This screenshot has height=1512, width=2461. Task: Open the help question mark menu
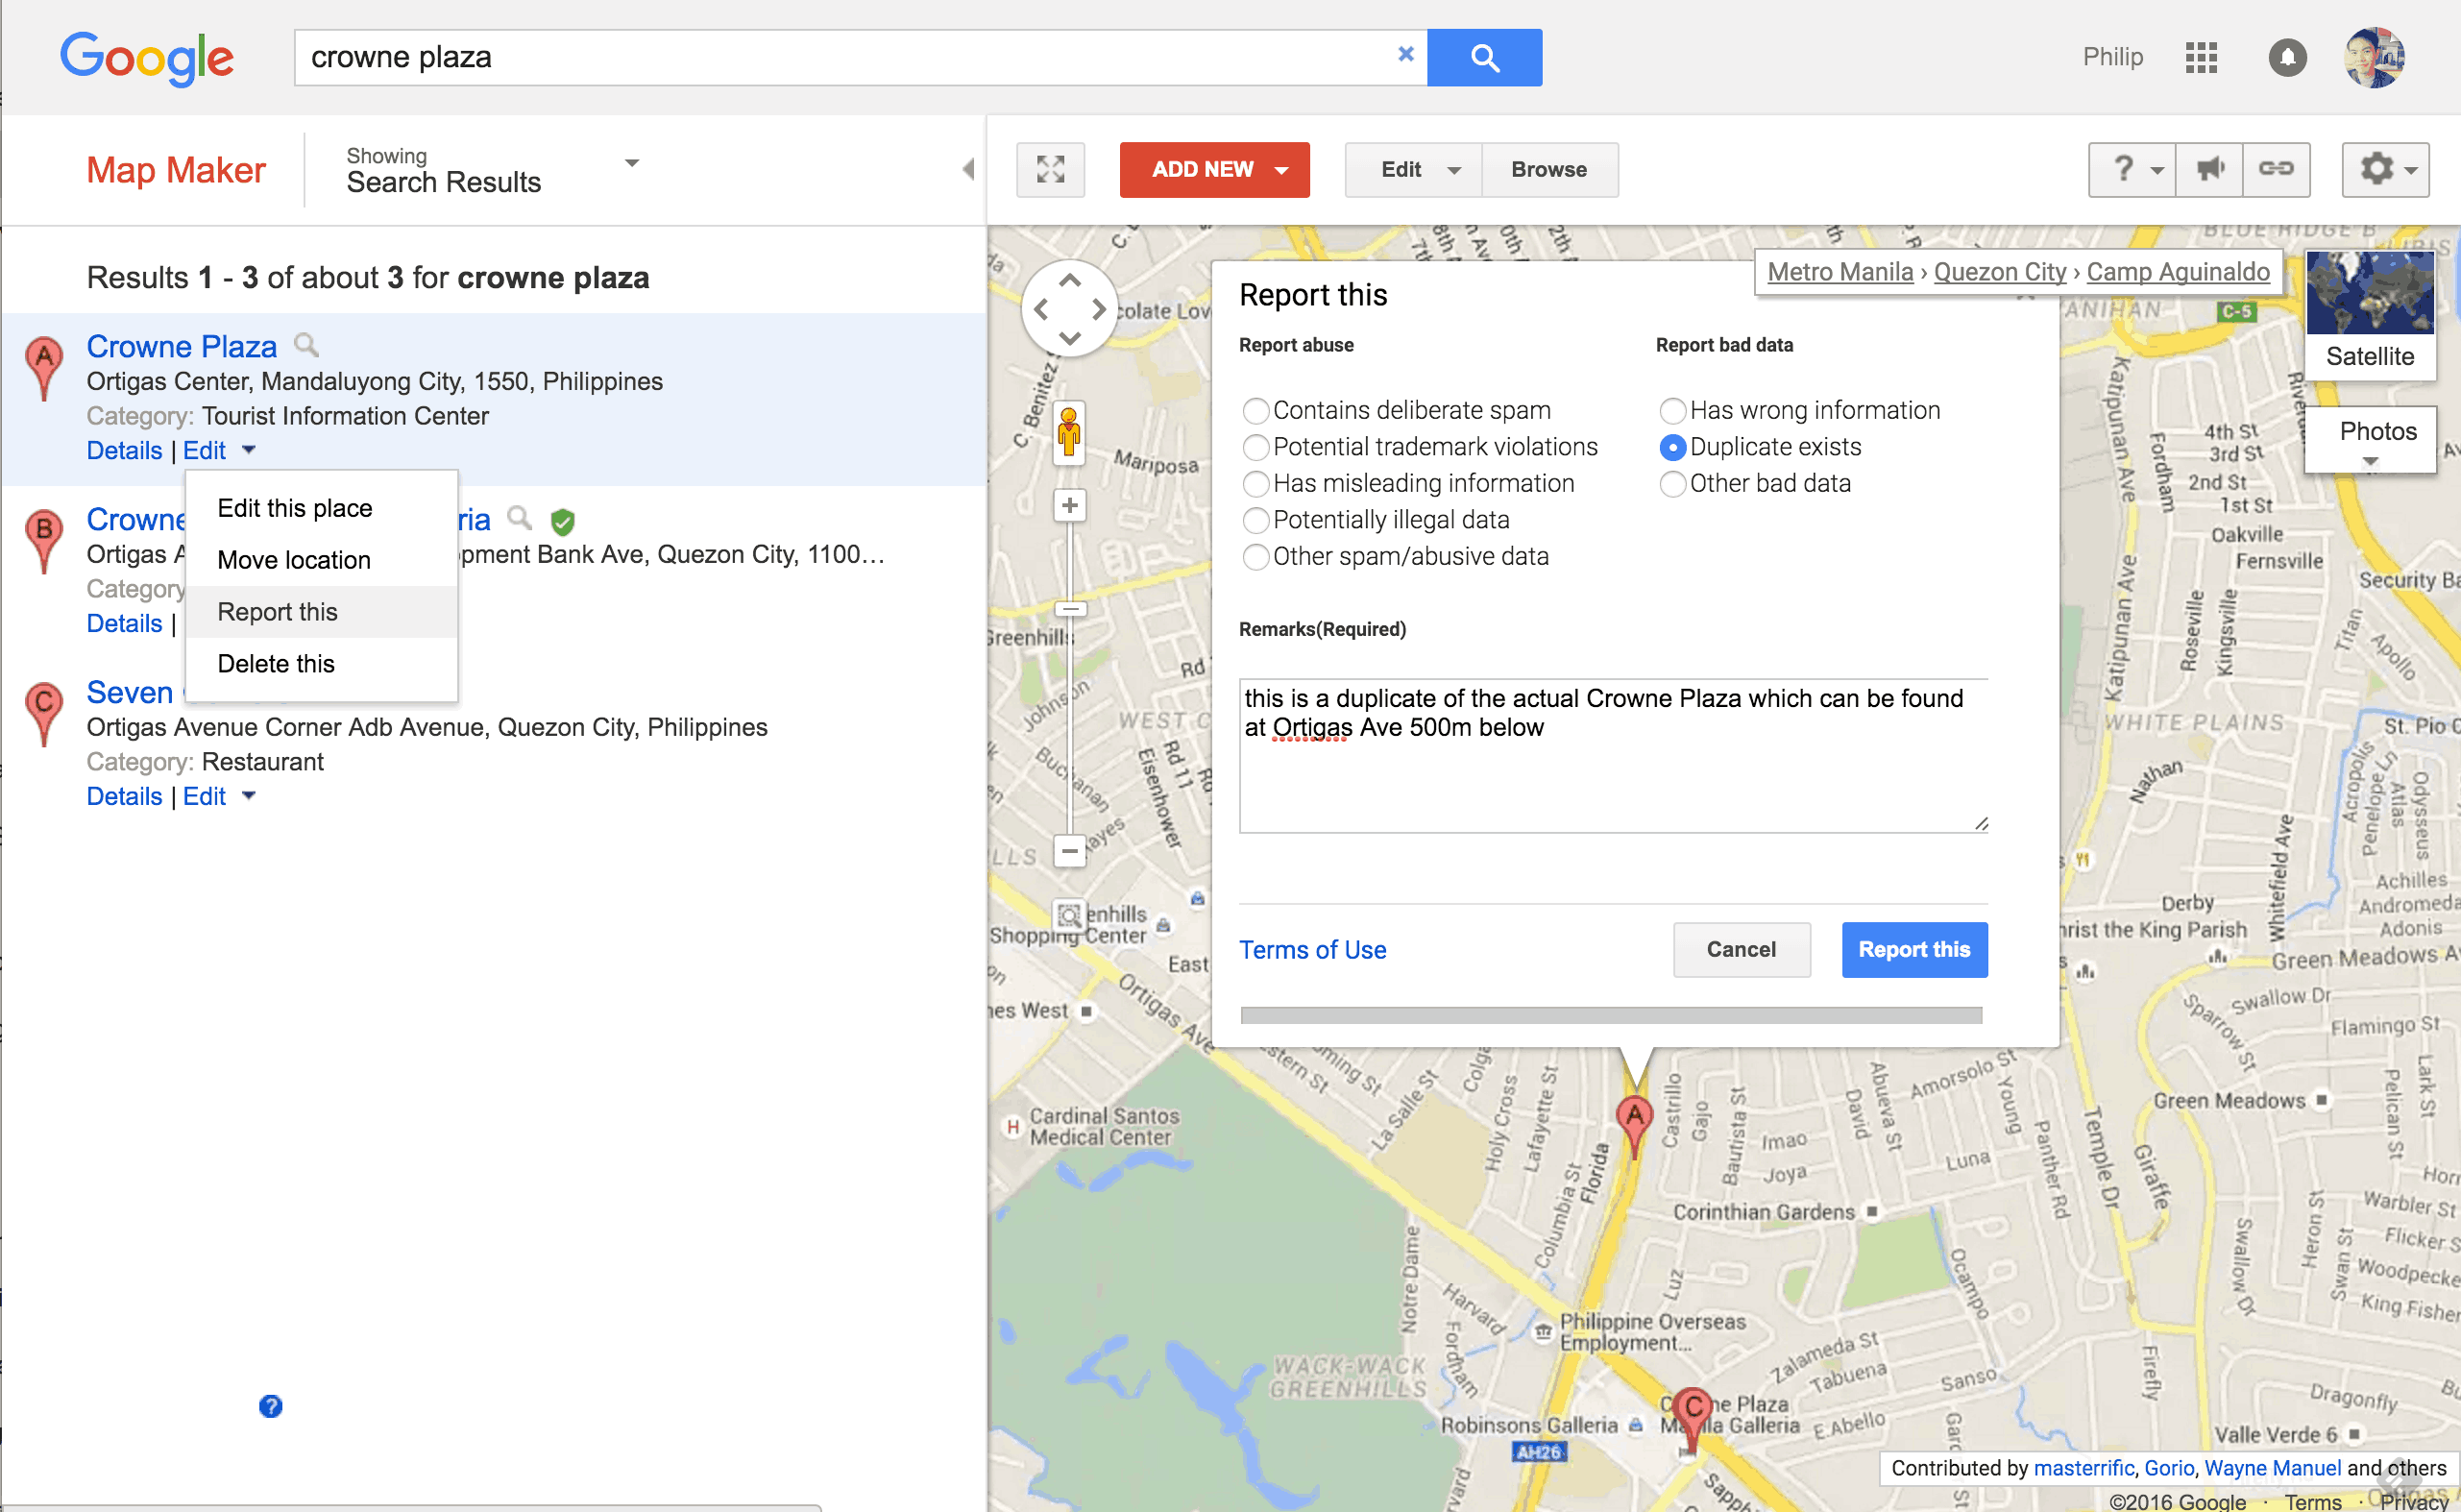pos(2132,169)
